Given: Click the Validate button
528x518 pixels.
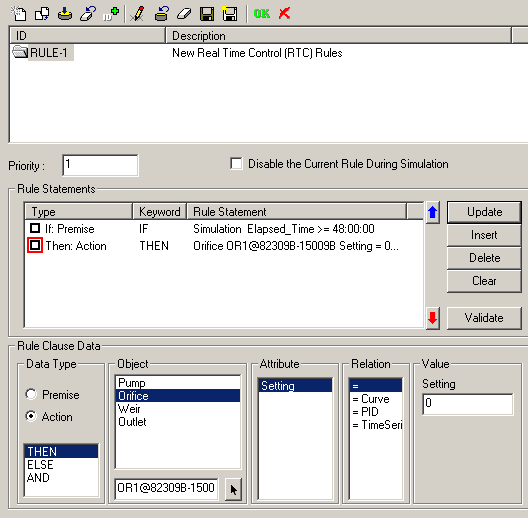Looking at the screenshot, I should click(484, 318).
